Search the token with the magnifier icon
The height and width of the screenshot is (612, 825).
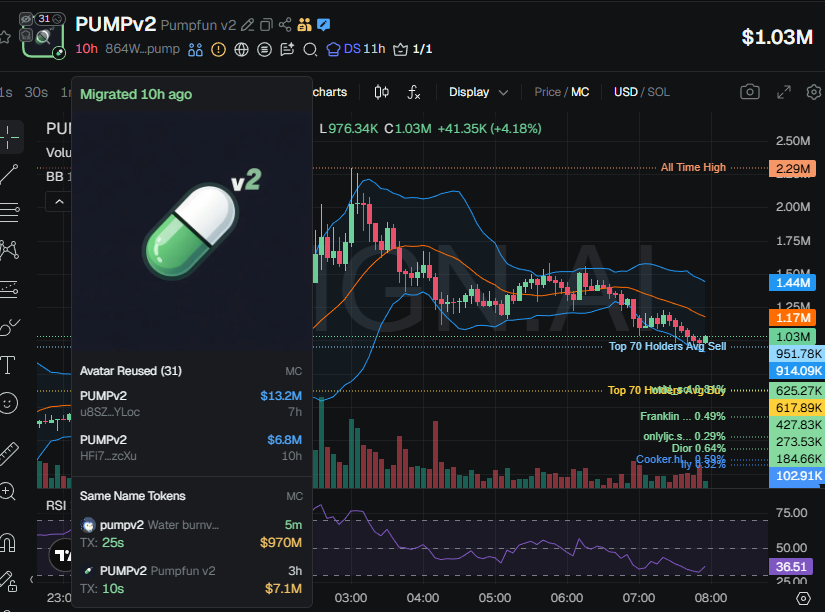[310, 49]
